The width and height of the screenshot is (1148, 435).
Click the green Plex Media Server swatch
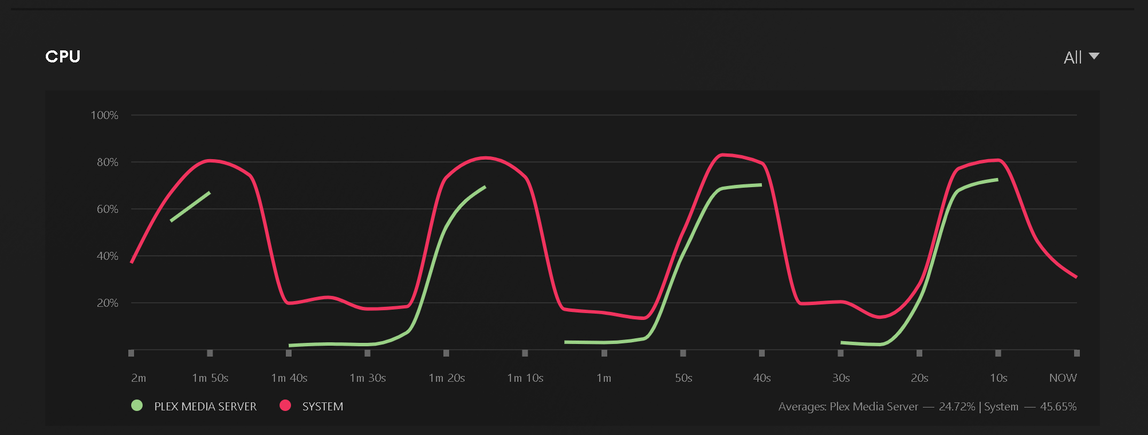(136, 406)
